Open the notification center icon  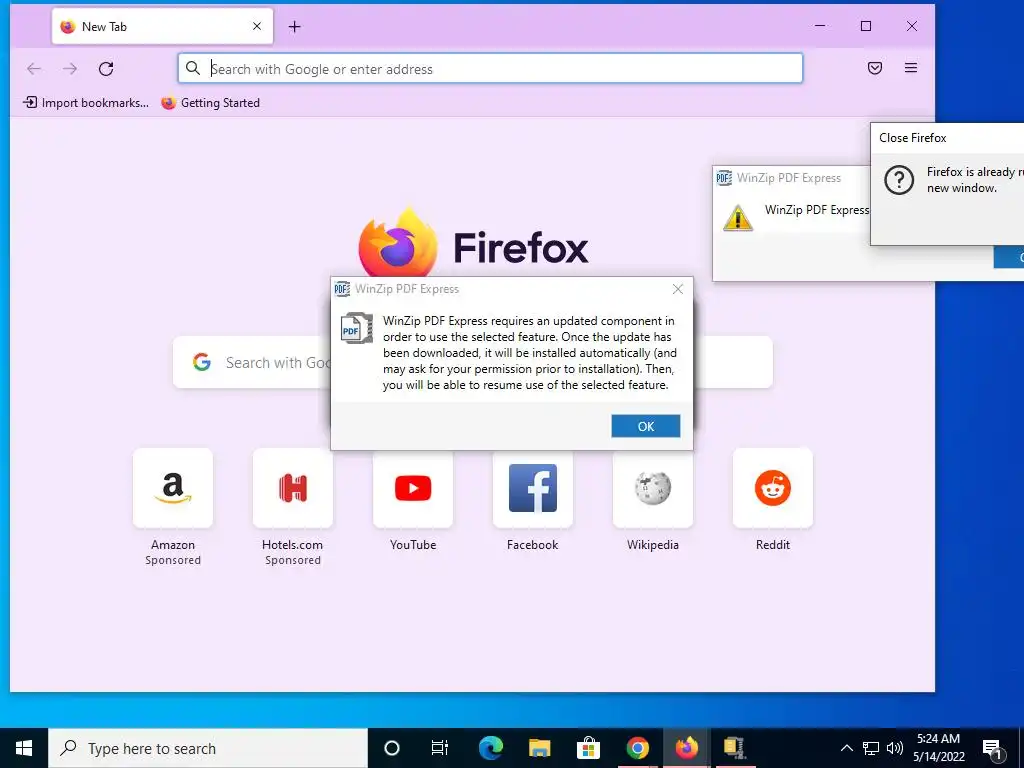(993, 749)
